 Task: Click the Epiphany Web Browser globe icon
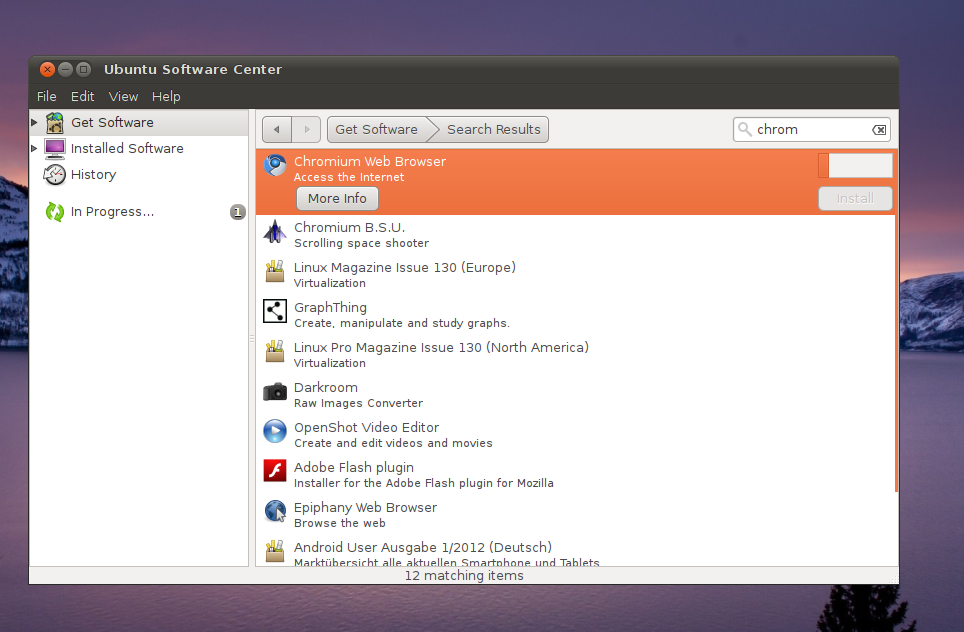[x=275, y=511]
